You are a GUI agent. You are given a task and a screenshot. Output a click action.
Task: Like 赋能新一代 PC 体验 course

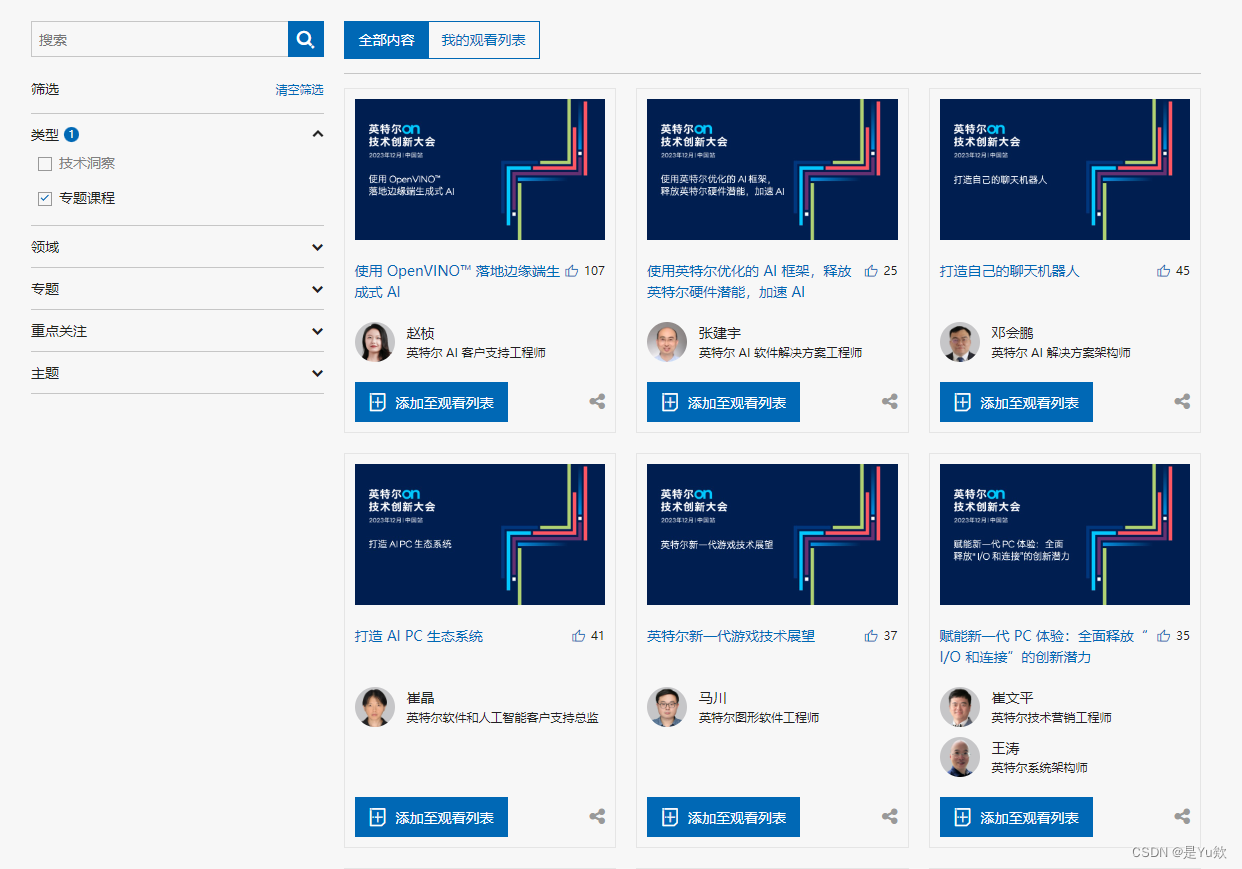coord(1164,636)
